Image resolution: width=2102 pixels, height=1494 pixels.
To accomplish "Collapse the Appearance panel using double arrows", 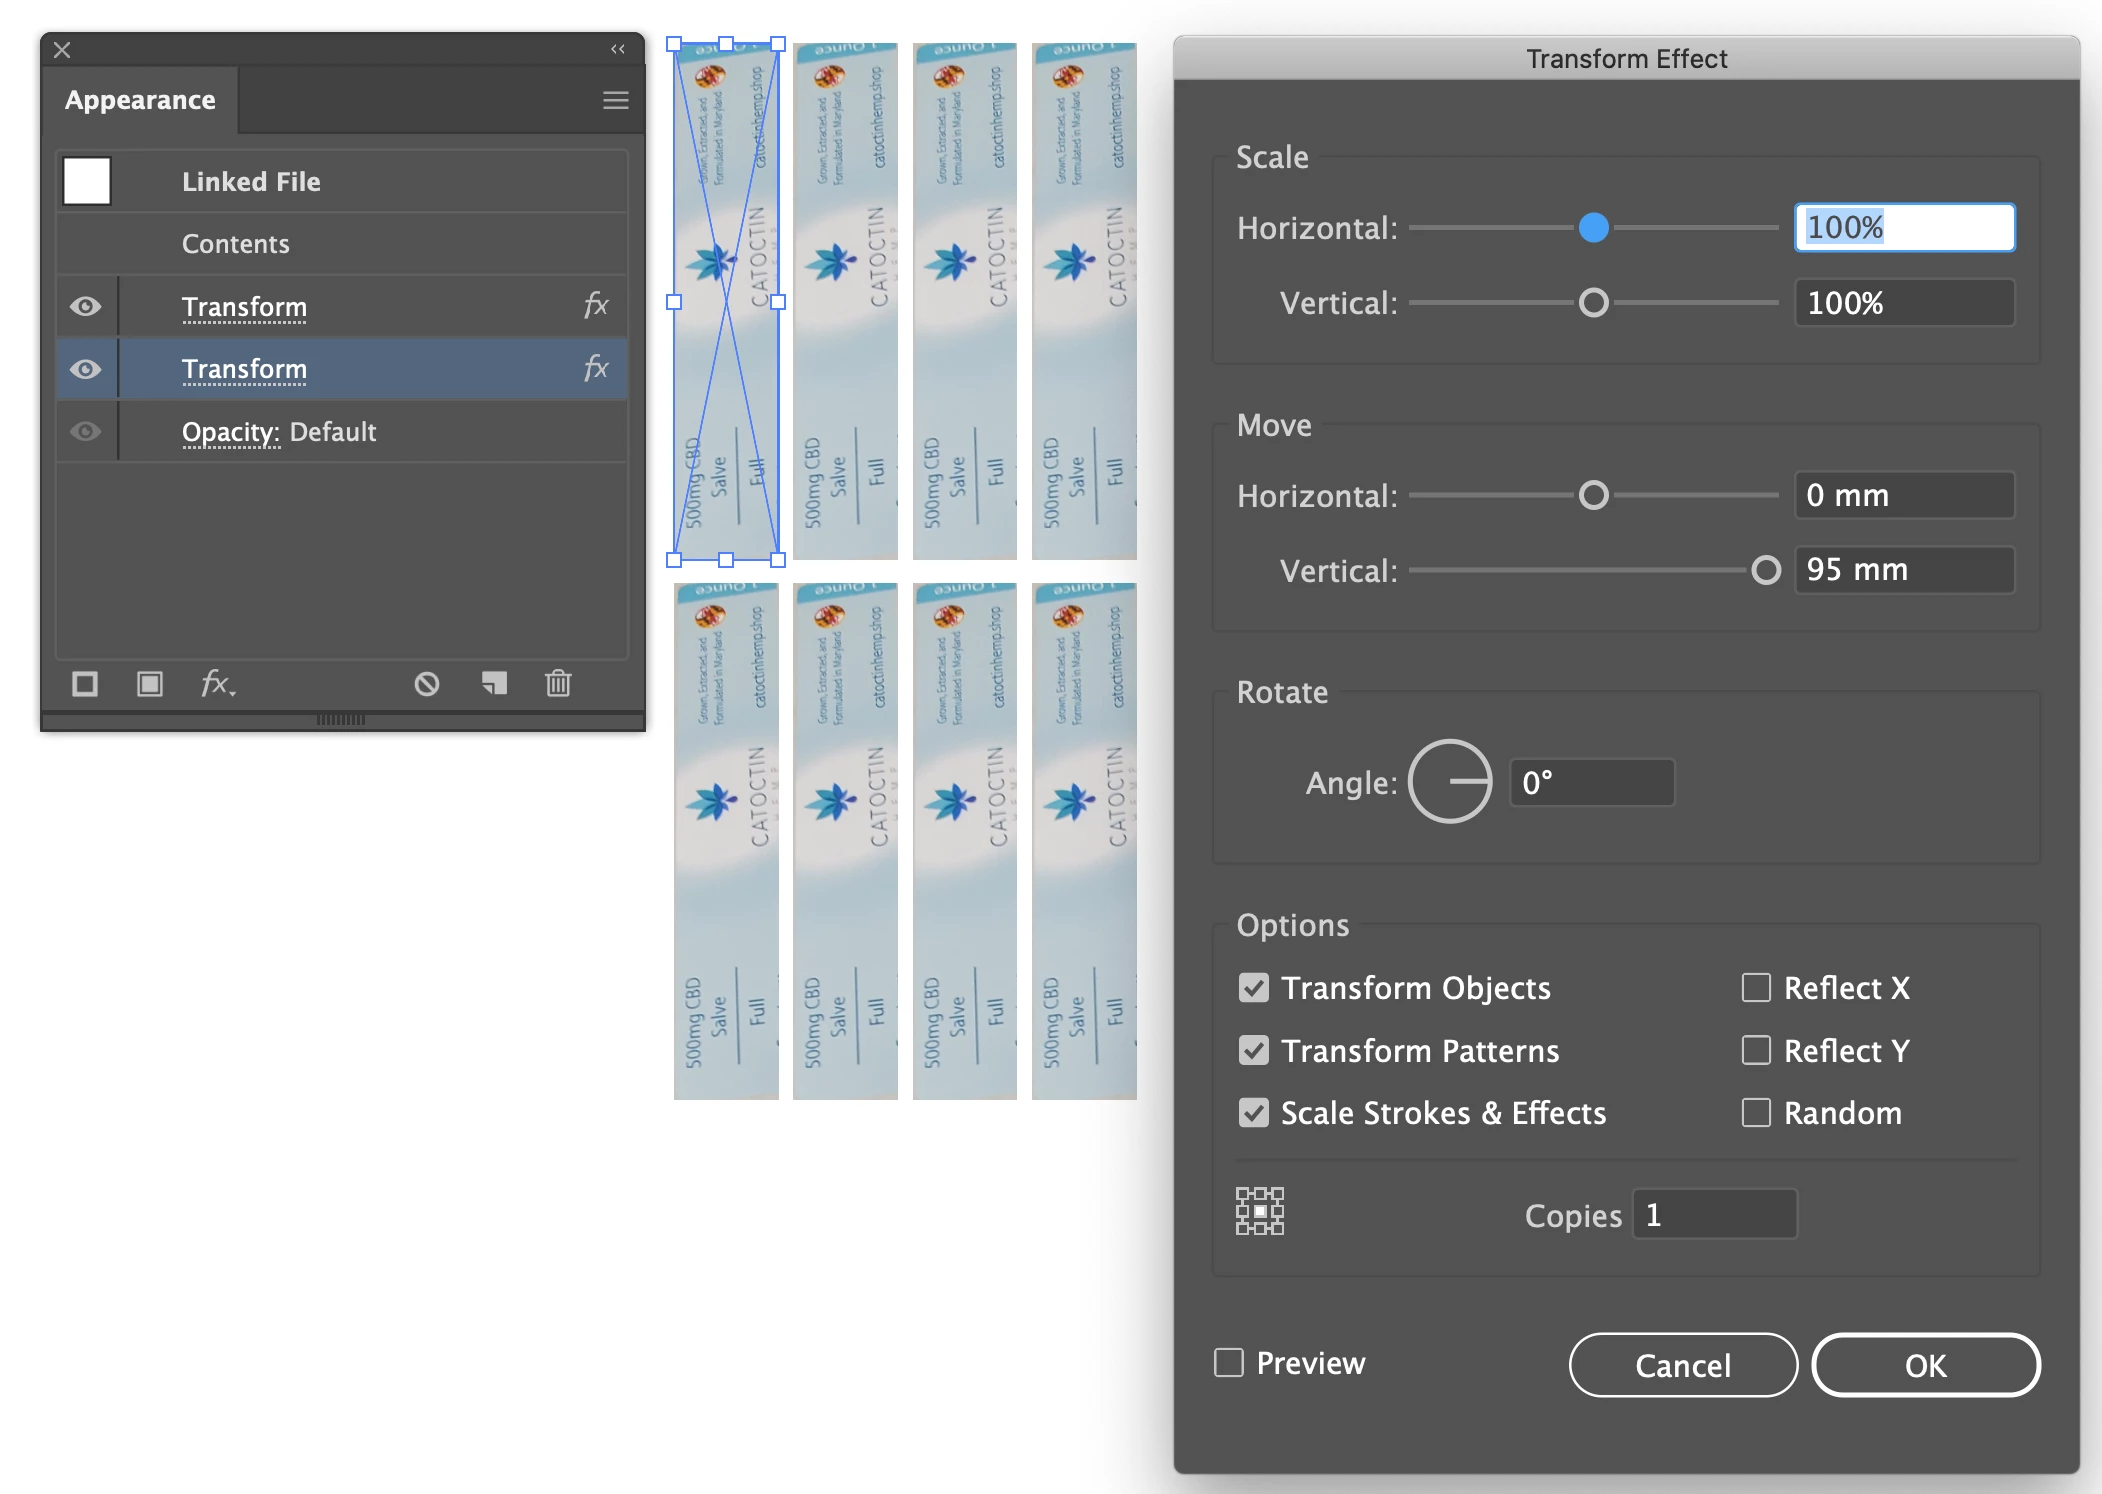I will point(618,49).
